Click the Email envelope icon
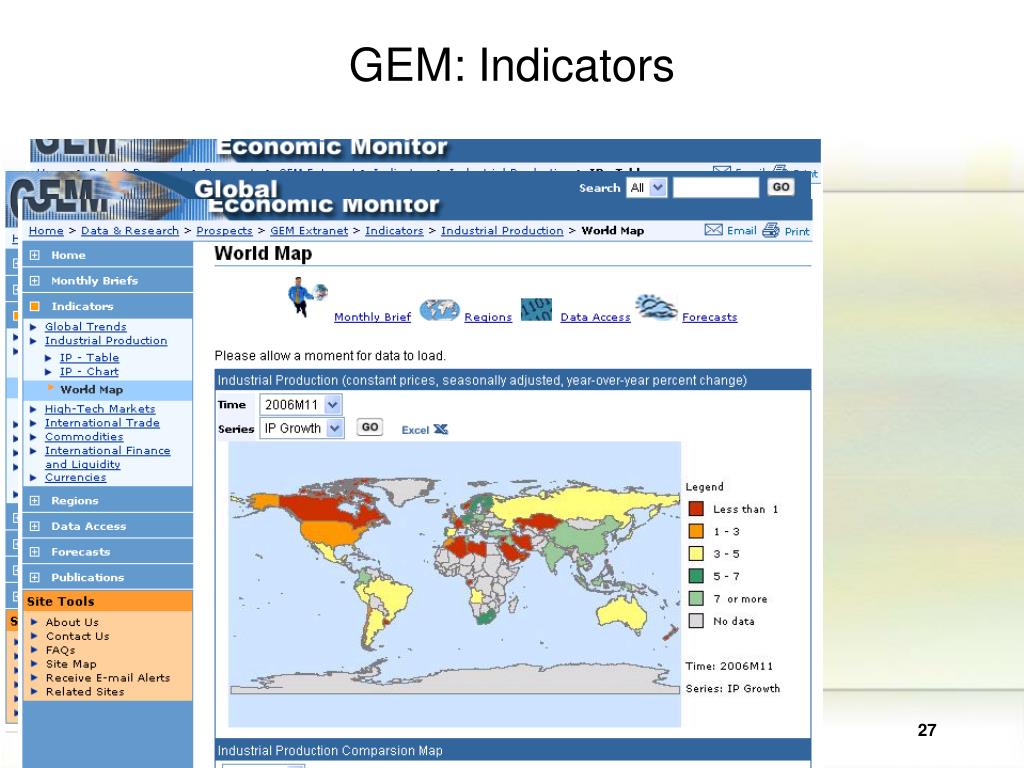1024x768 pixels. (x=713, y=230)
